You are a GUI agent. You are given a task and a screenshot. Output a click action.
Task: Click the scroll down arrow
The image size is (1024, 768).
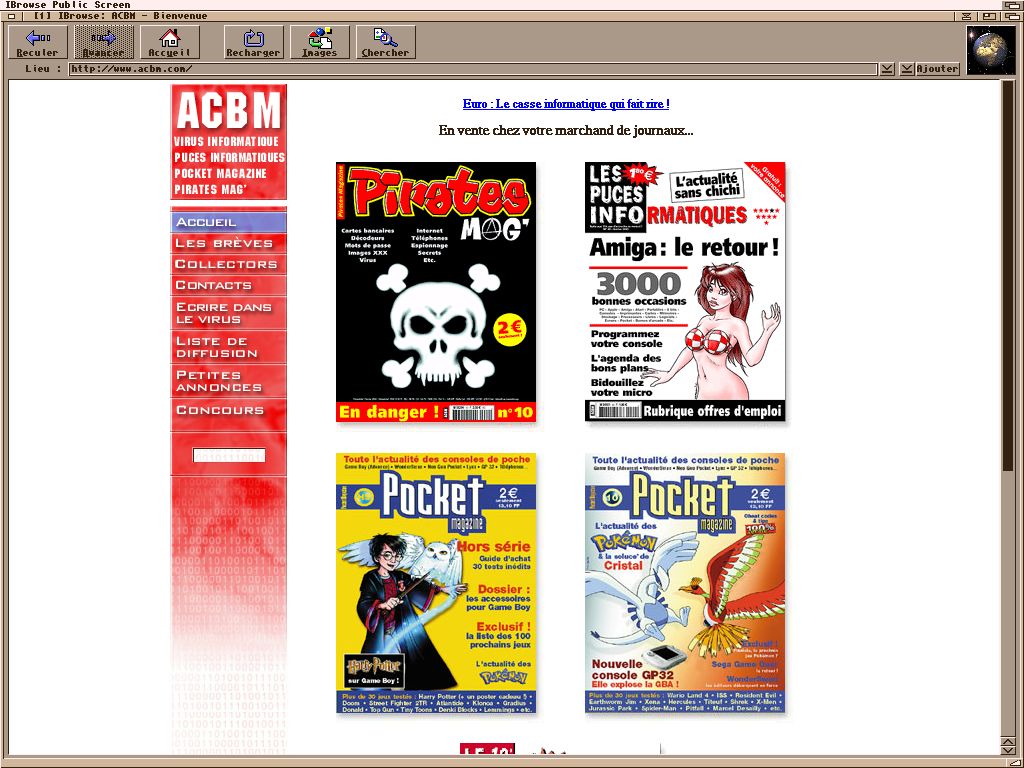(1008, 751)
